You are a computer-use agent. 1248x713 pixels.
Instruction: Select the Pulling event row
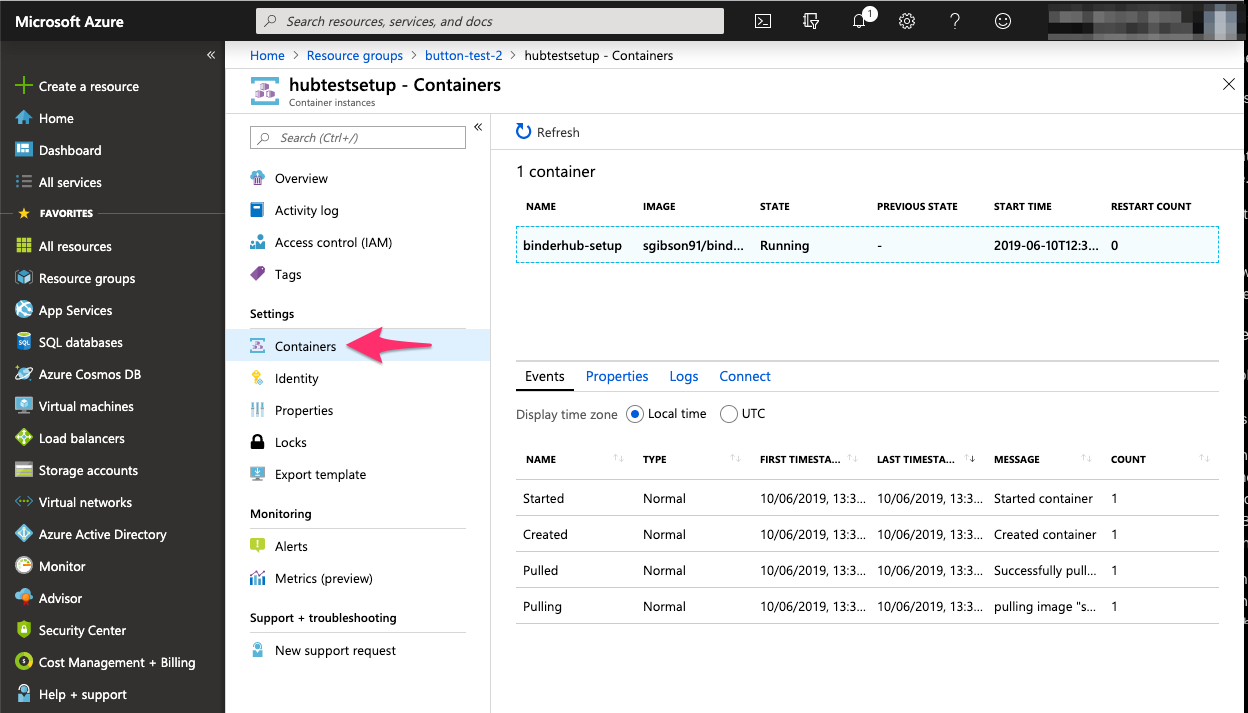[x=867, y=606]
